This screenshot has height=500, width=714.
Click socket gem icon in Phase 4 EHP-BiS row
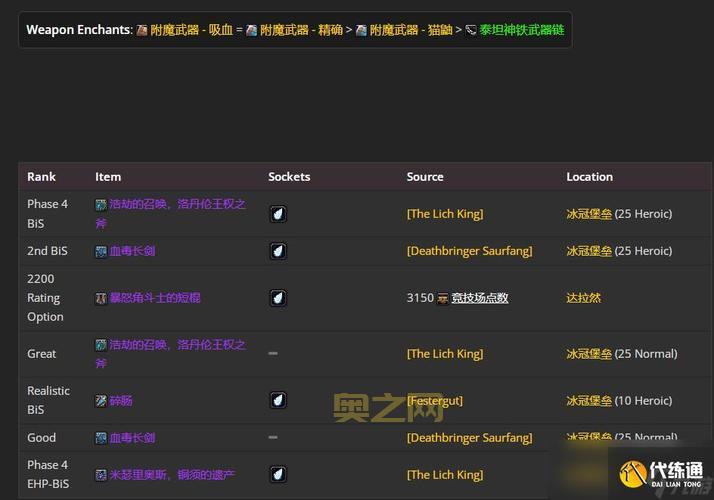[x=278, y=474]
